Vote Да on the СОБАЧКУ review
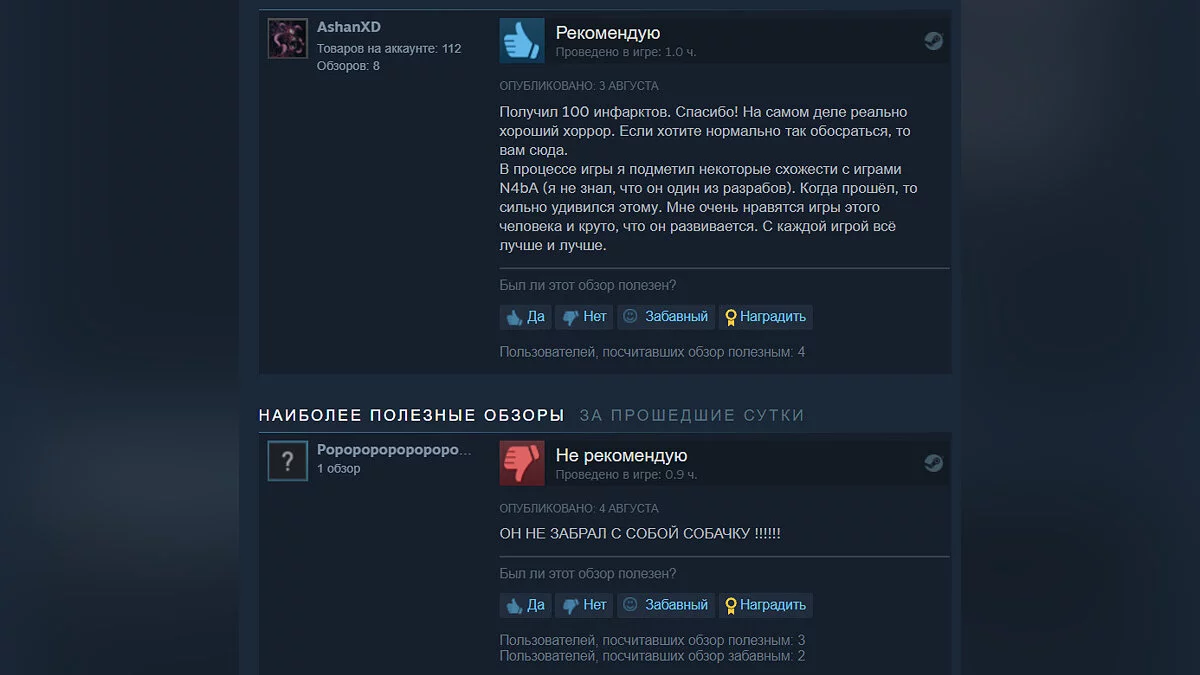 (x=525, y=605)
